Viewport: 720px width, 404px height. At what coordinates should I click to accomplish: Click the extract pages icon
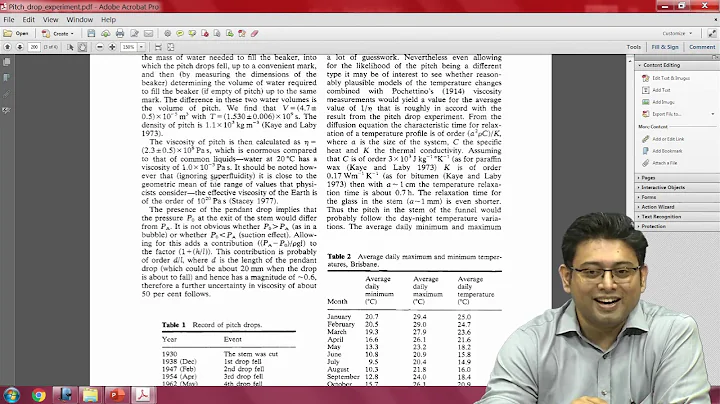coord(217,34)
